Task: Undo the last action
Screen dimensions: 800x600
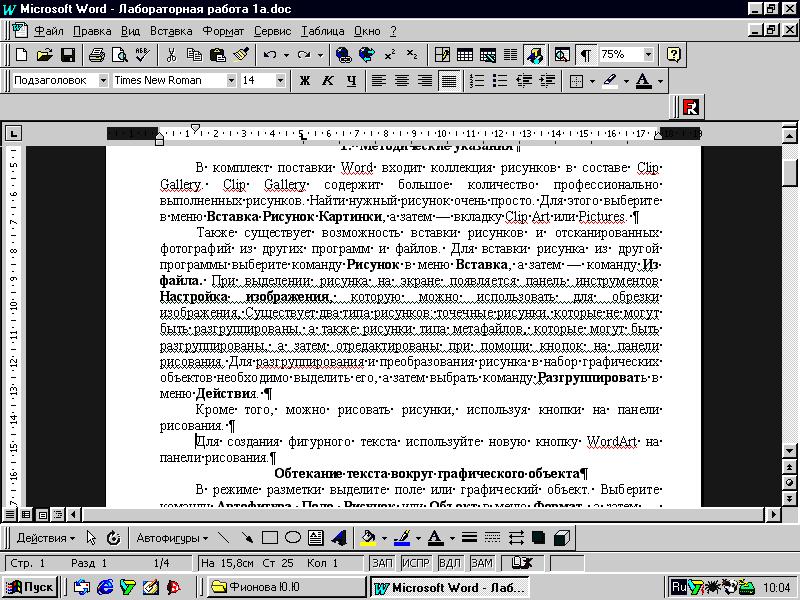Action: pos(270,55)
